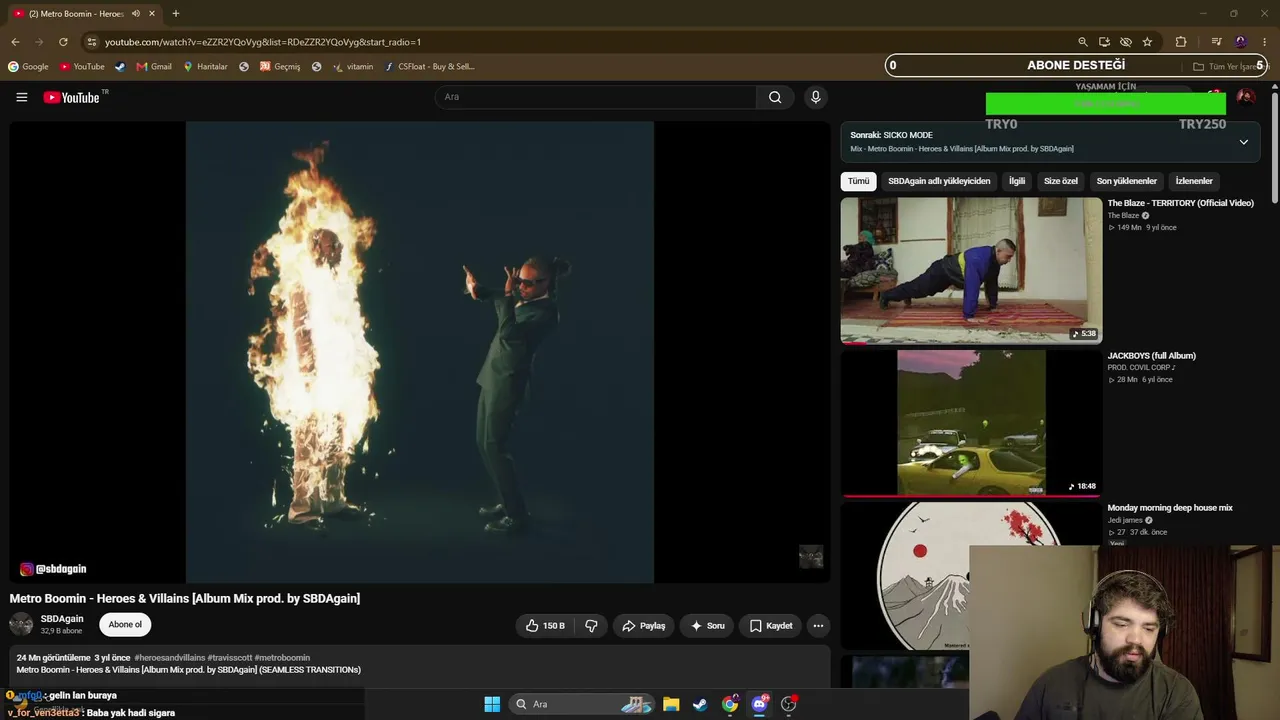Select the SBDAgain adlı yükleyiciden chip
The height and width of the screenshot is (720, 1280).
coord(939,181)
